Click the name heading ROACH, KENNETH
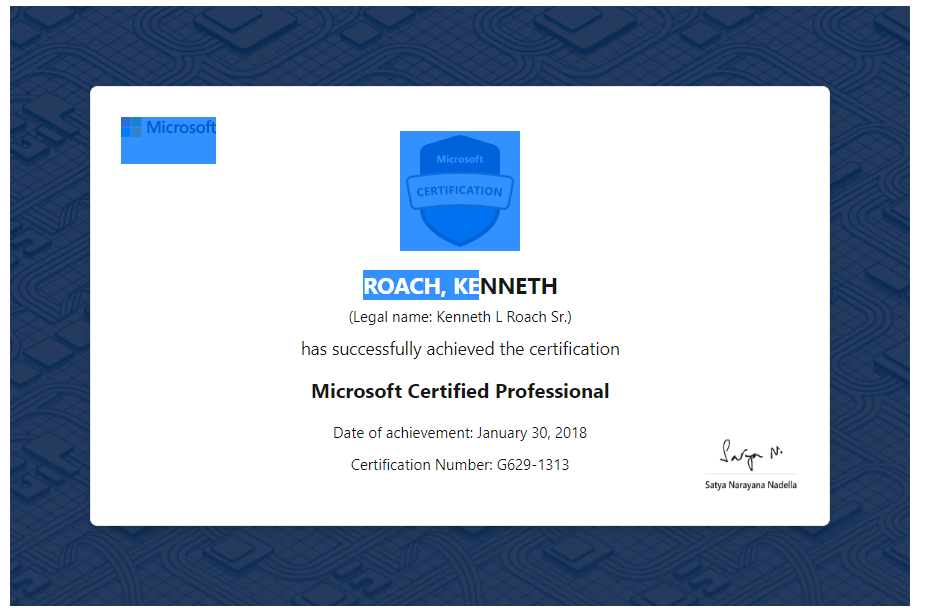 click(x=460, y=286)
